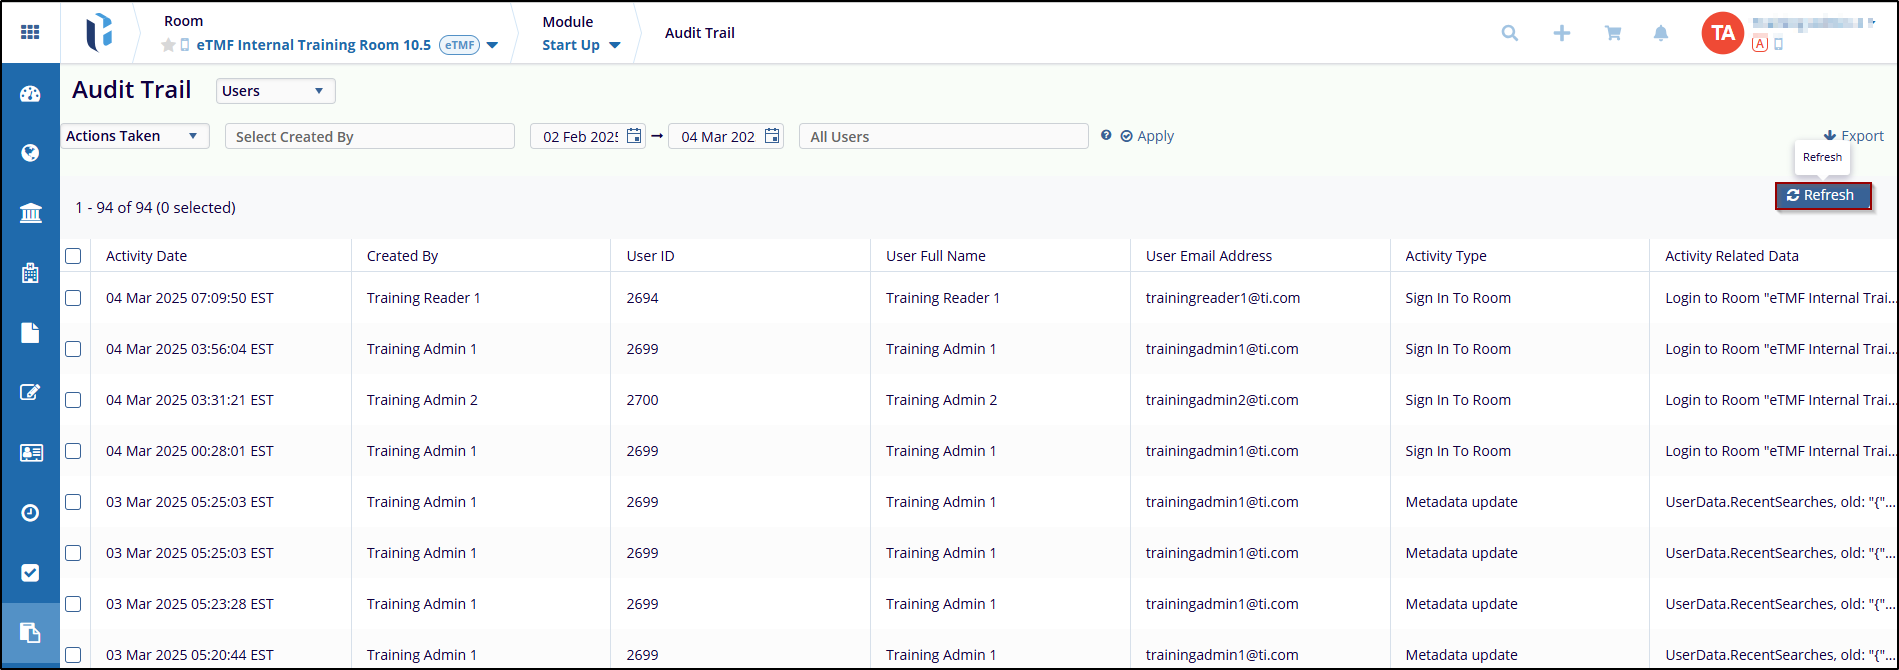Image resolution: width=1899 pixels, height=670 pixels.
Task: Click the dashboard gauge sidebar icon
Action: (30, 94)
